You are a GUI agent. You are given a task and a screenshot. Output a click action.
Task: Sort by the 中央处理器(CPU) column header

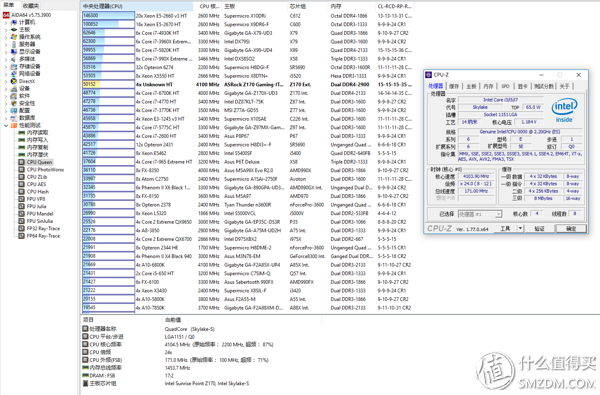137,7
